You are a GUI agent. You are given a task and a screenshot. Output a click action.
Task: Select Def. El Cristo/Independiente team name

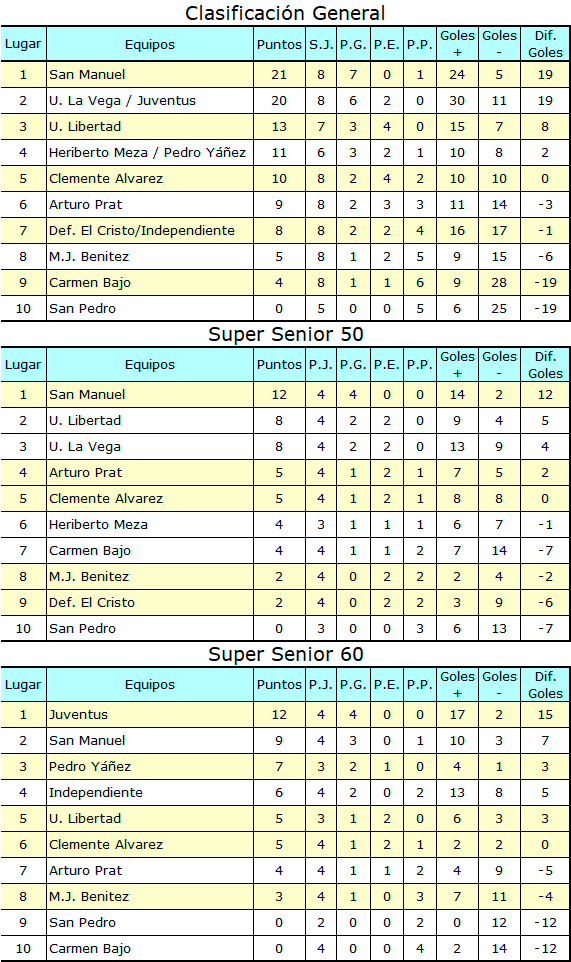(142, 231)
